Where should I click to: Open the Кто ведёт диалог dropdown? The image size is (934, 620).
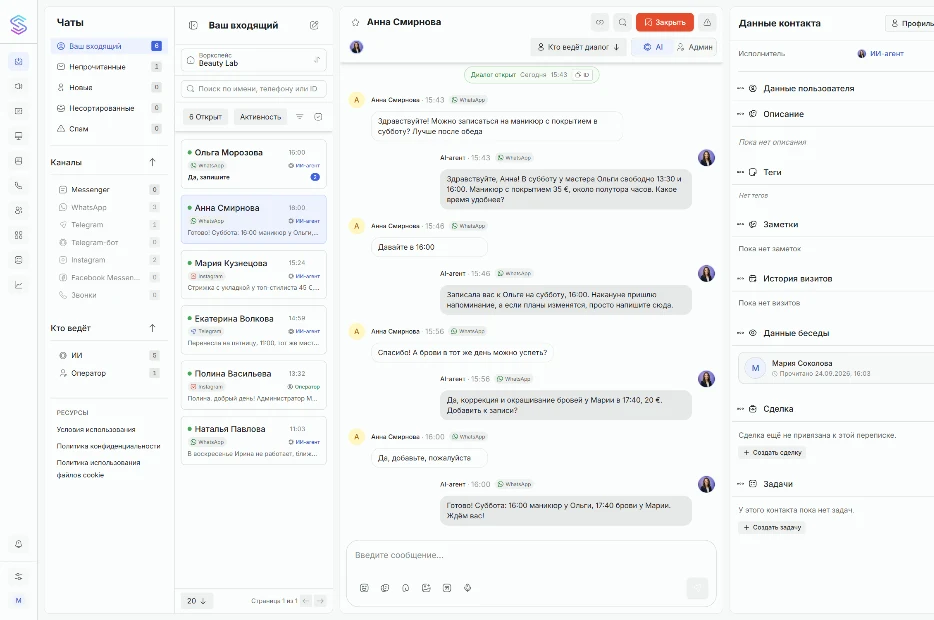click(578, 47)
